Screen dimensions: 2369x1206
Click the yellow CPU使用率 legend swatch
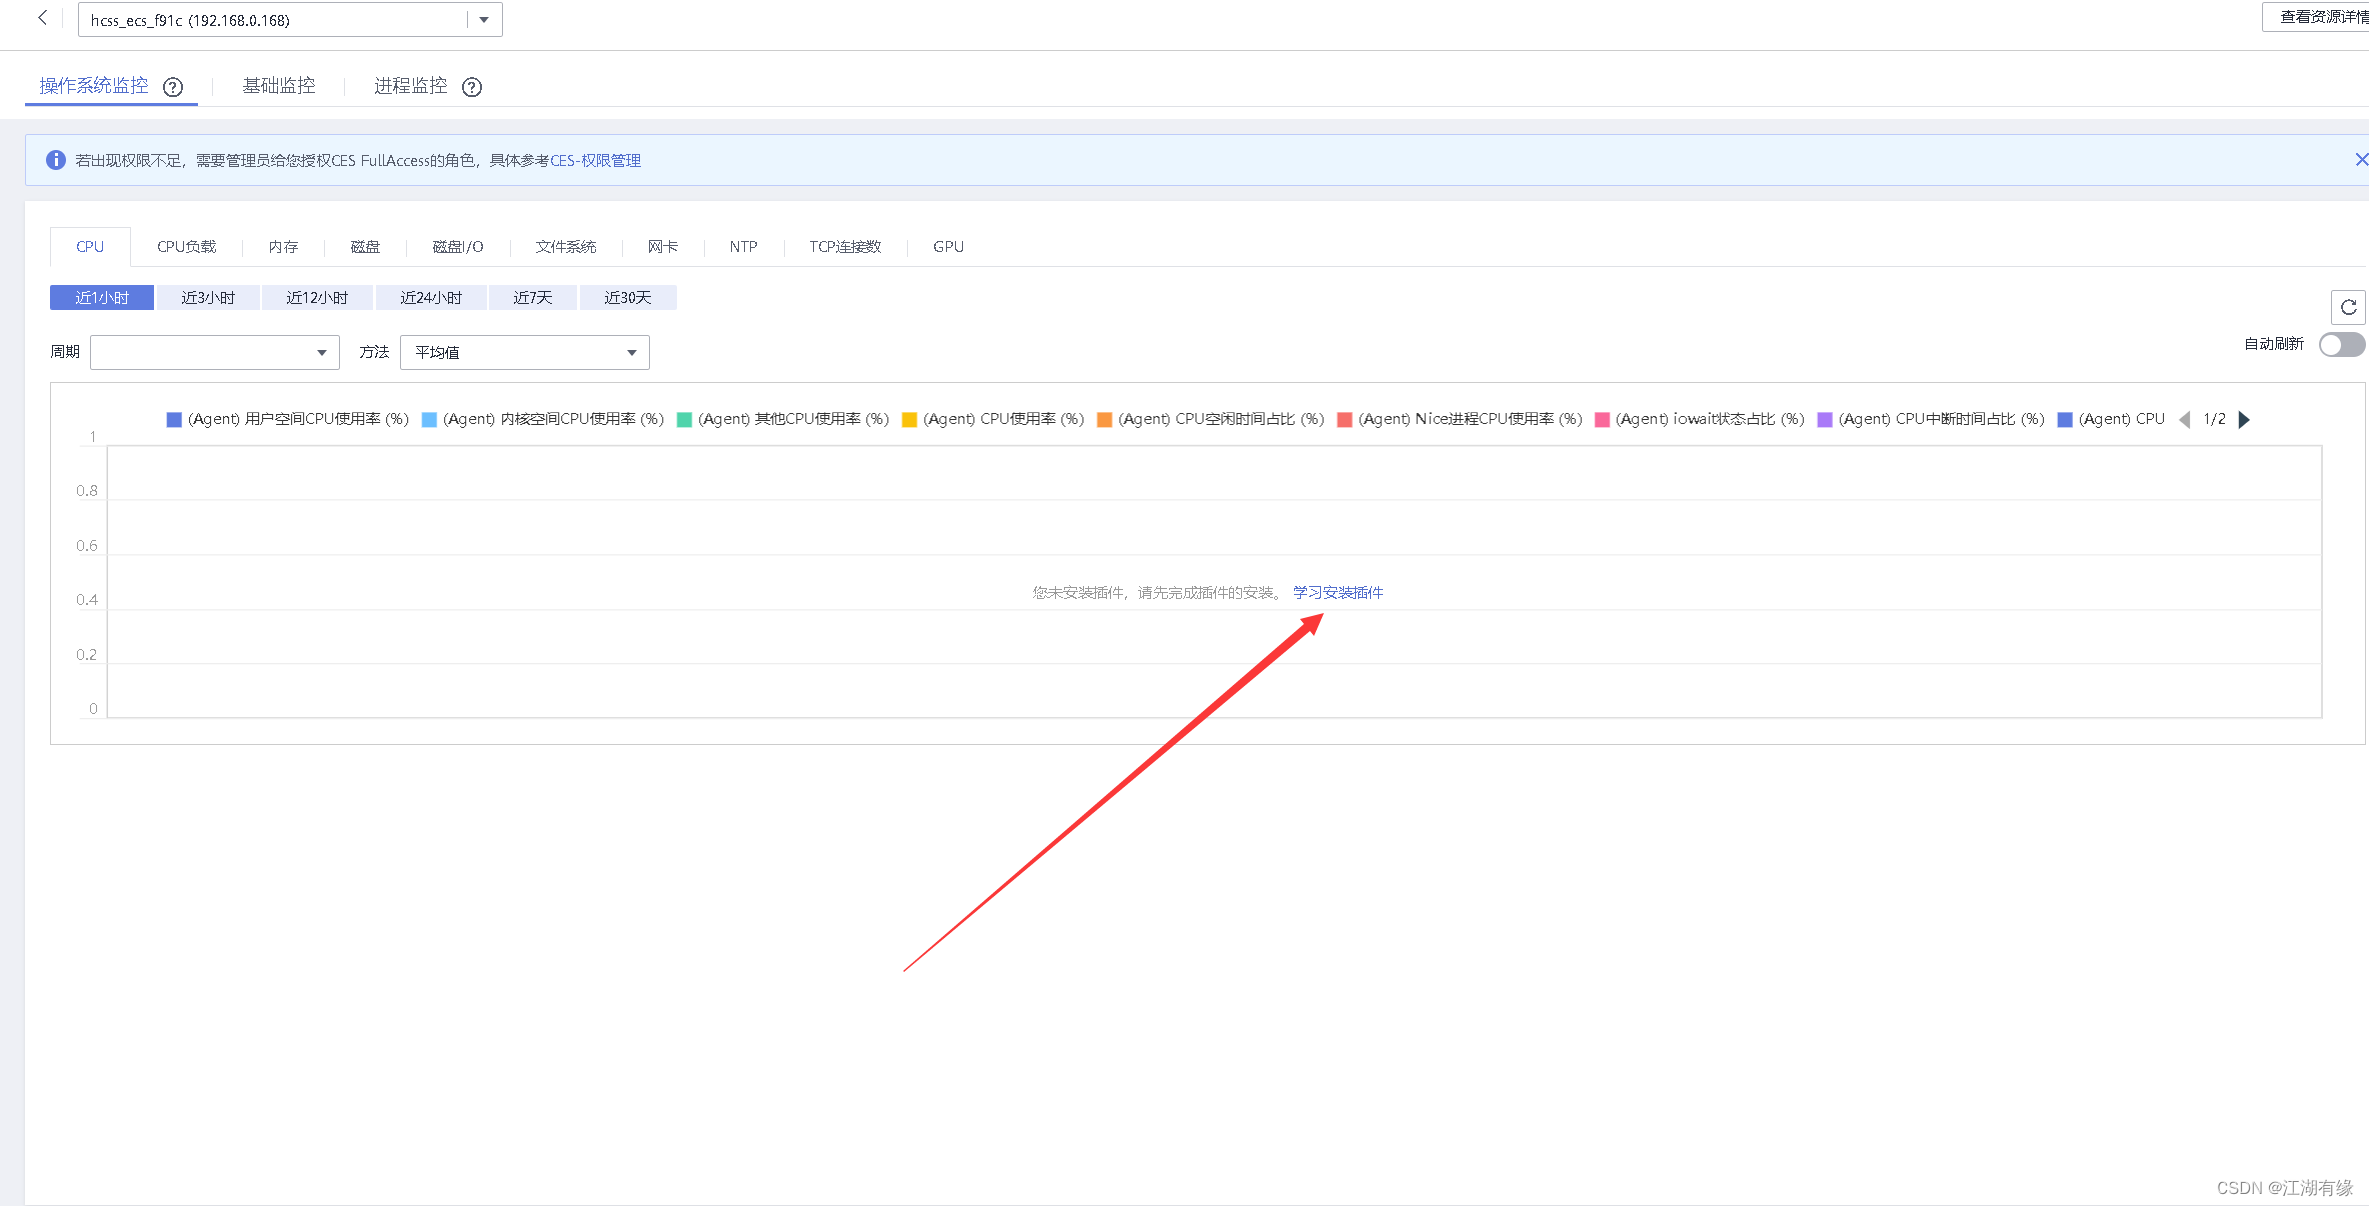click(x=909, y=420)
